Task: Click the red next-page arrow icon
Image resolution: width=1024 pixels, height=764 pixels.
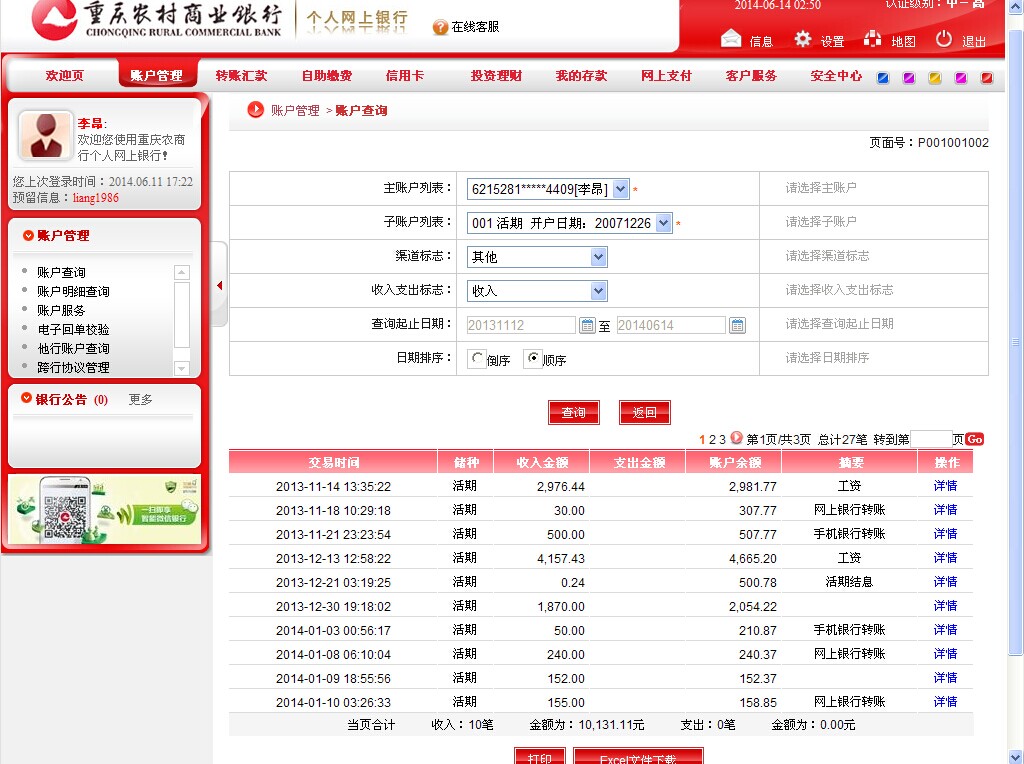Action: [736, 438]
